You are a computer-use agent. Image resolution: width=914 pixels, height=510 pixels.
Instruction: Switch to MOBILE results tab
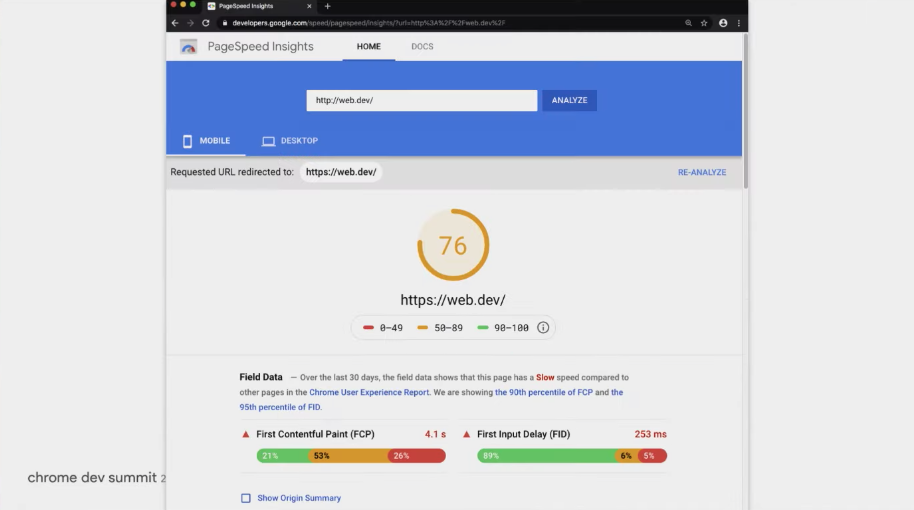206,141
